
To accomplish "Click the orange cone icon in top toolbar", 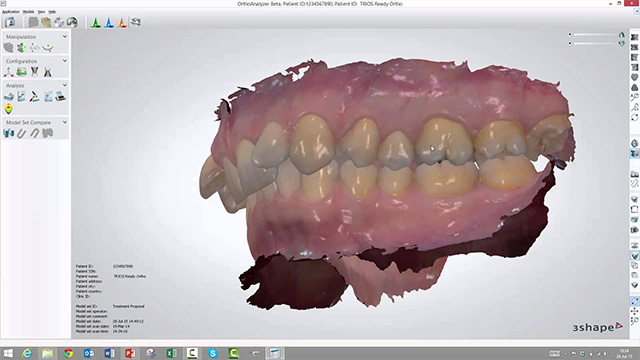I will pos(122,22).
